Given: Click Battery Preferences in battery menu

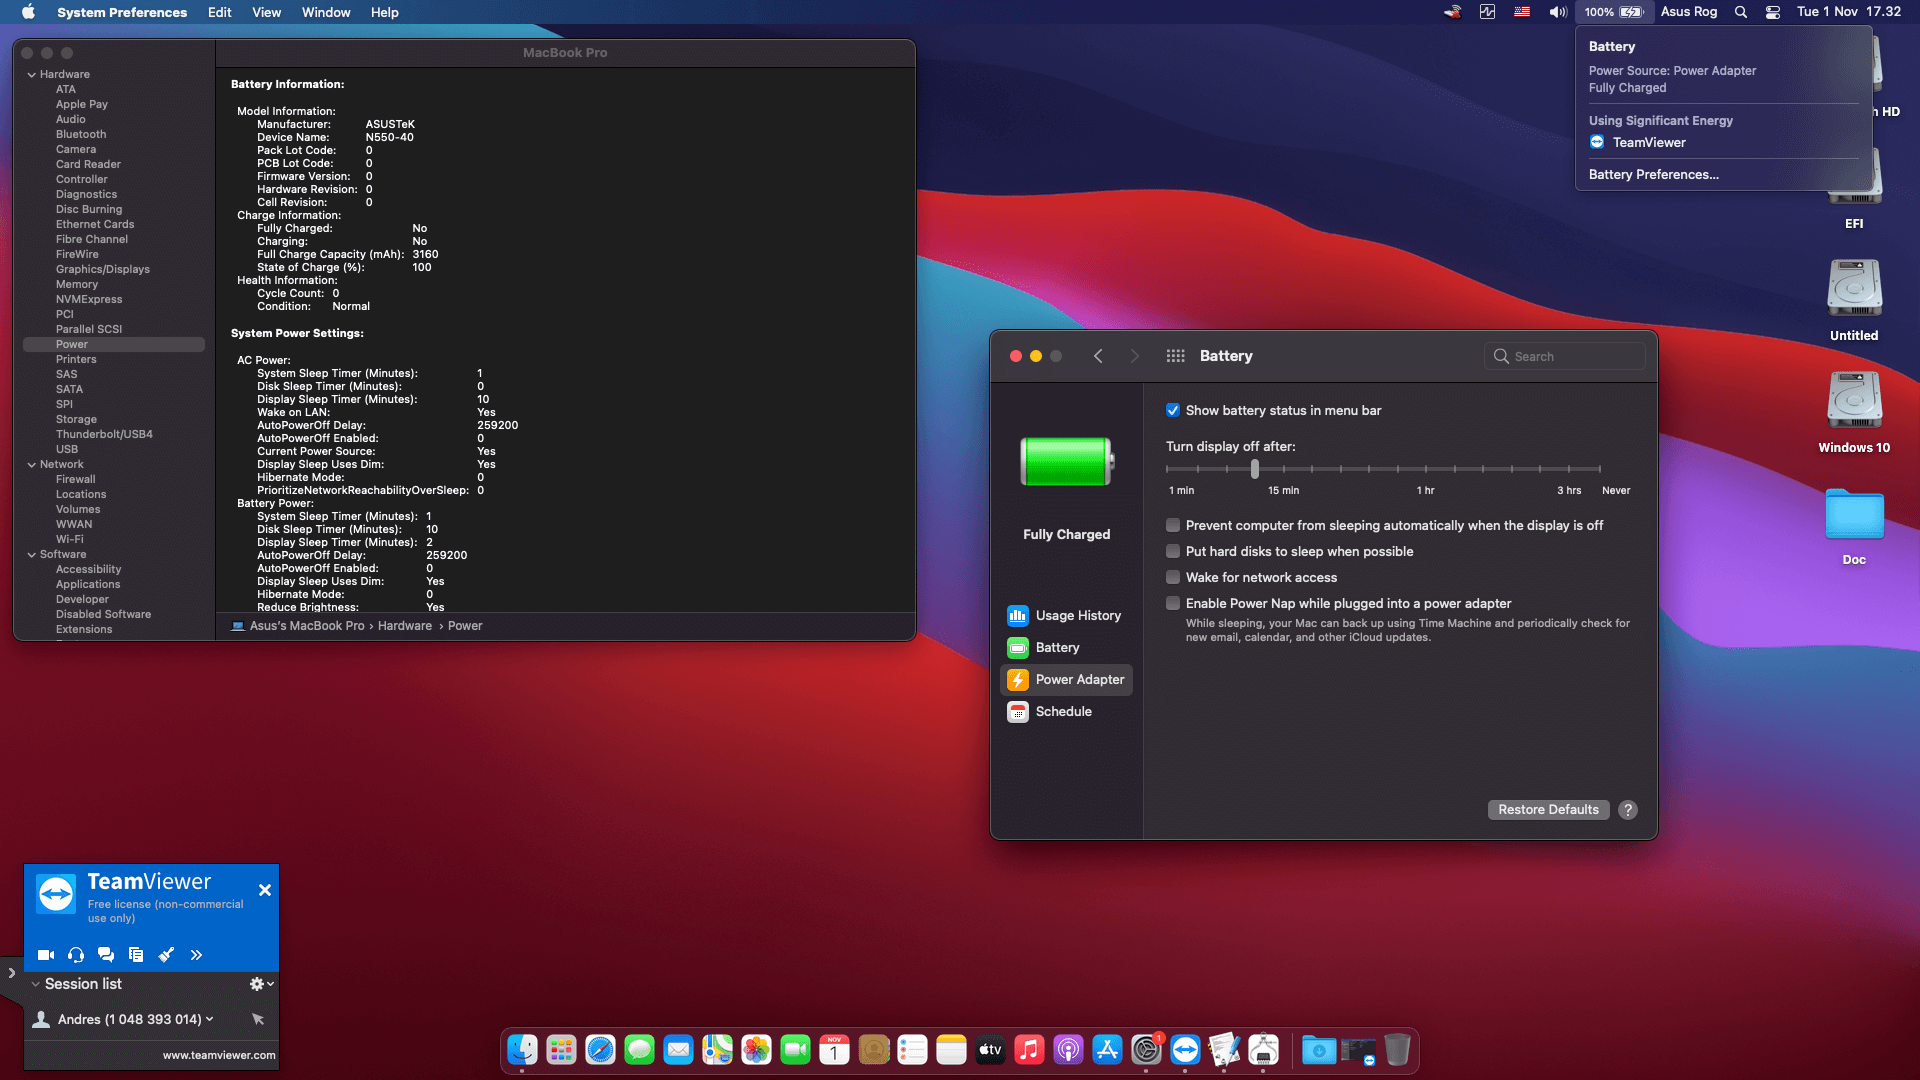Looking at the screenshot, I should tap(1653, 175).
